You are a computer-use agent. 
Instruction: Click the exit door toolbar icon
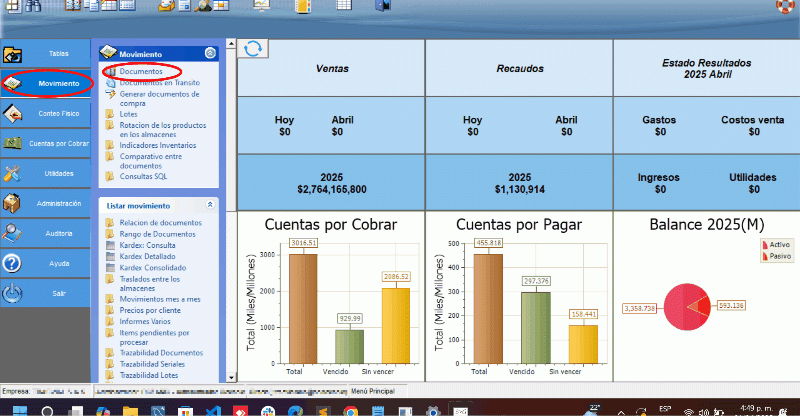pos(381,6)
